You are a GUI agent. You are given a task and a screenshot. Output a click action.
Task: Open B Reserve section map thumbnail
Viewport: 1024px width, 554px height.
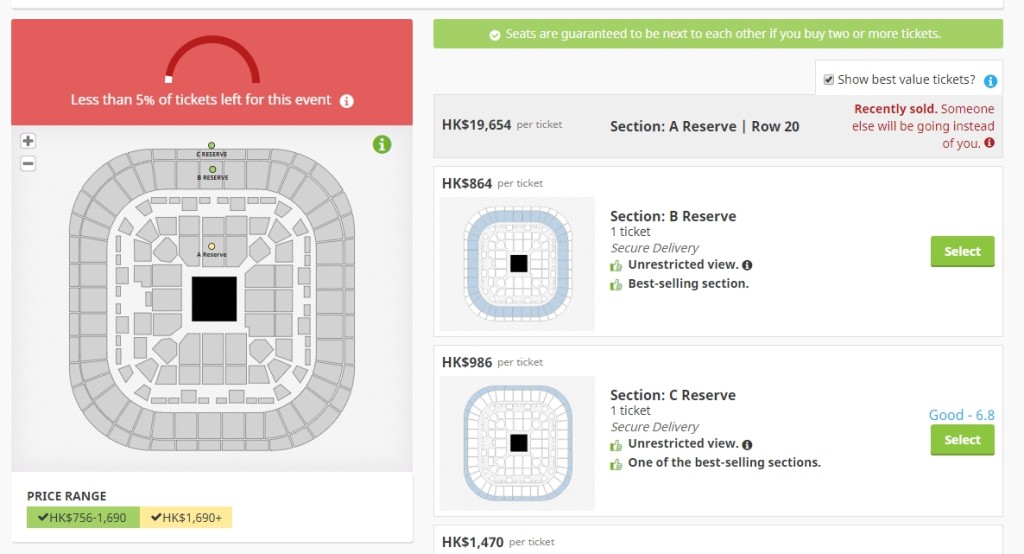coord(517,264)
